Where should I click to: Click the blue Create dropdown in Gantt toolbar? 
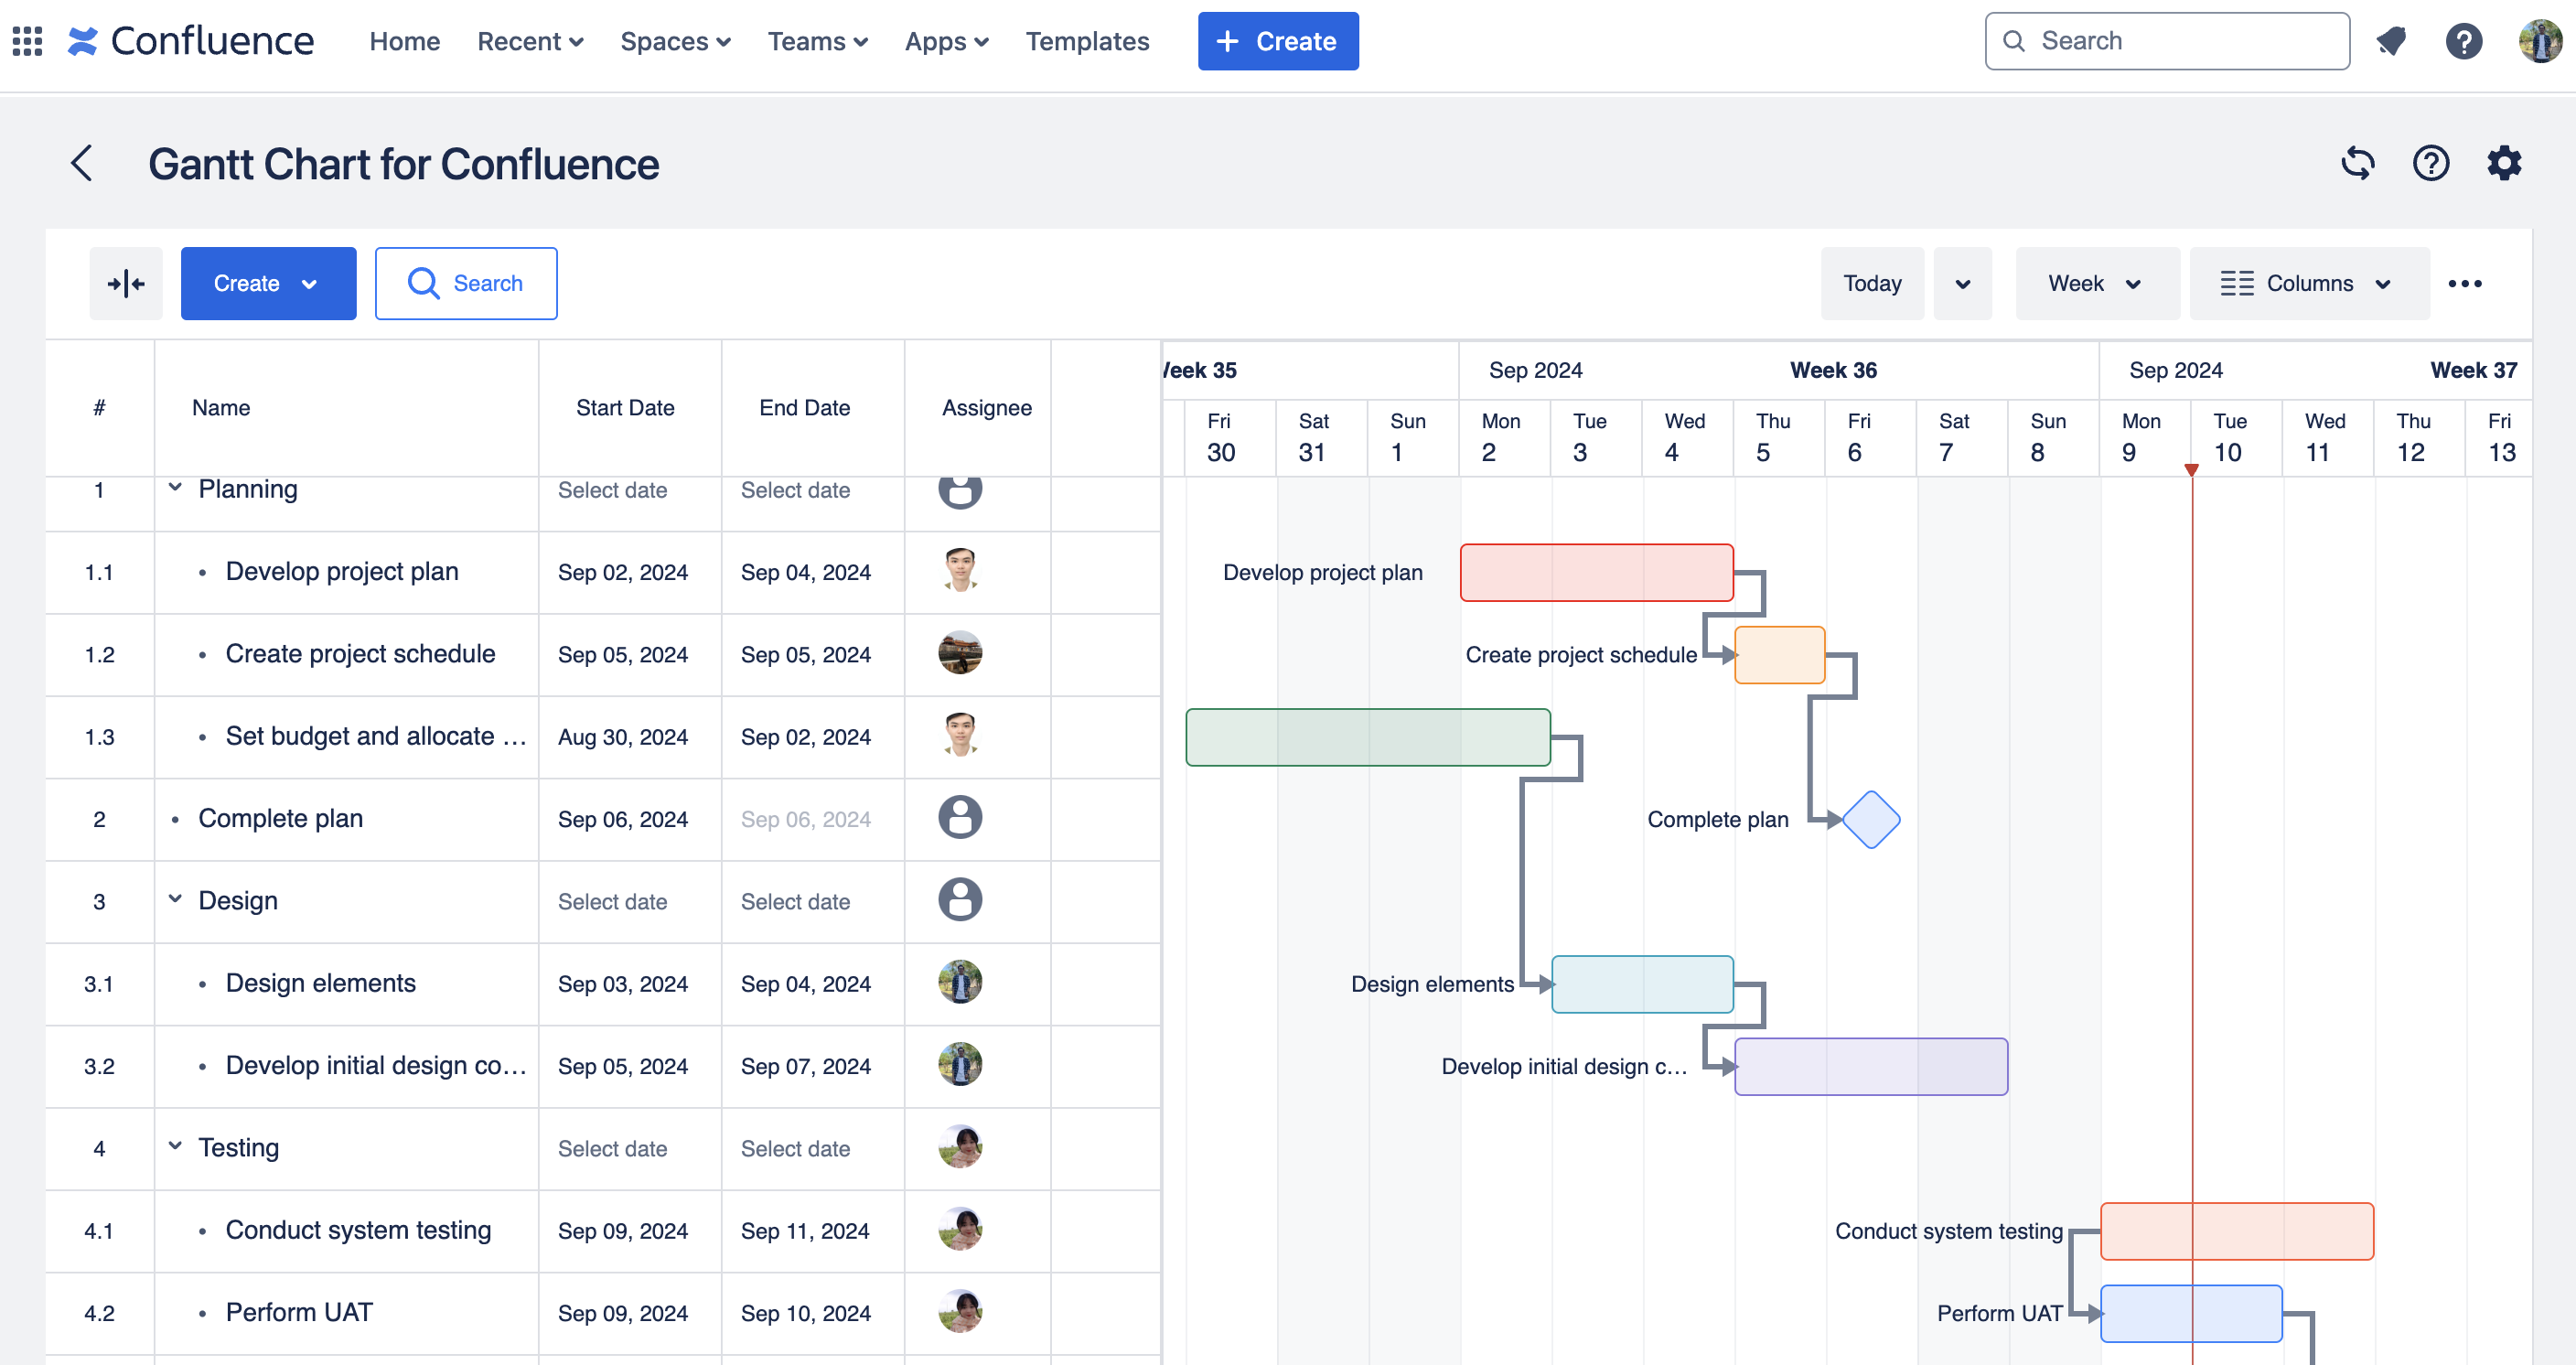tap(268, 284)
